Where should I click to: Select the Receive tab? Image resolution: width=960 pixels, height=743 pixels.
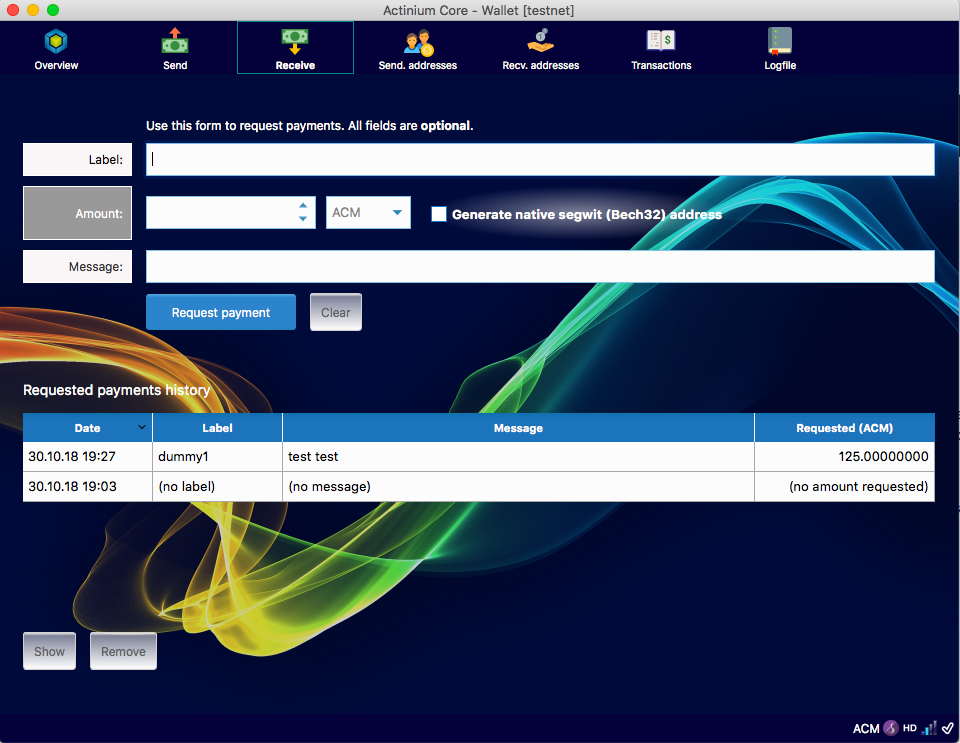[x=295, y=48]
